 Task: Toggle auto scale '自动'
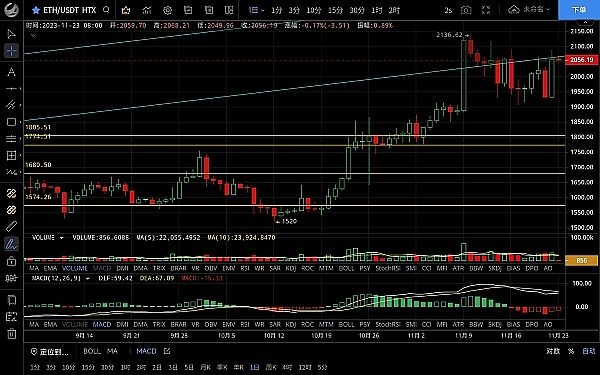point(589,351)
